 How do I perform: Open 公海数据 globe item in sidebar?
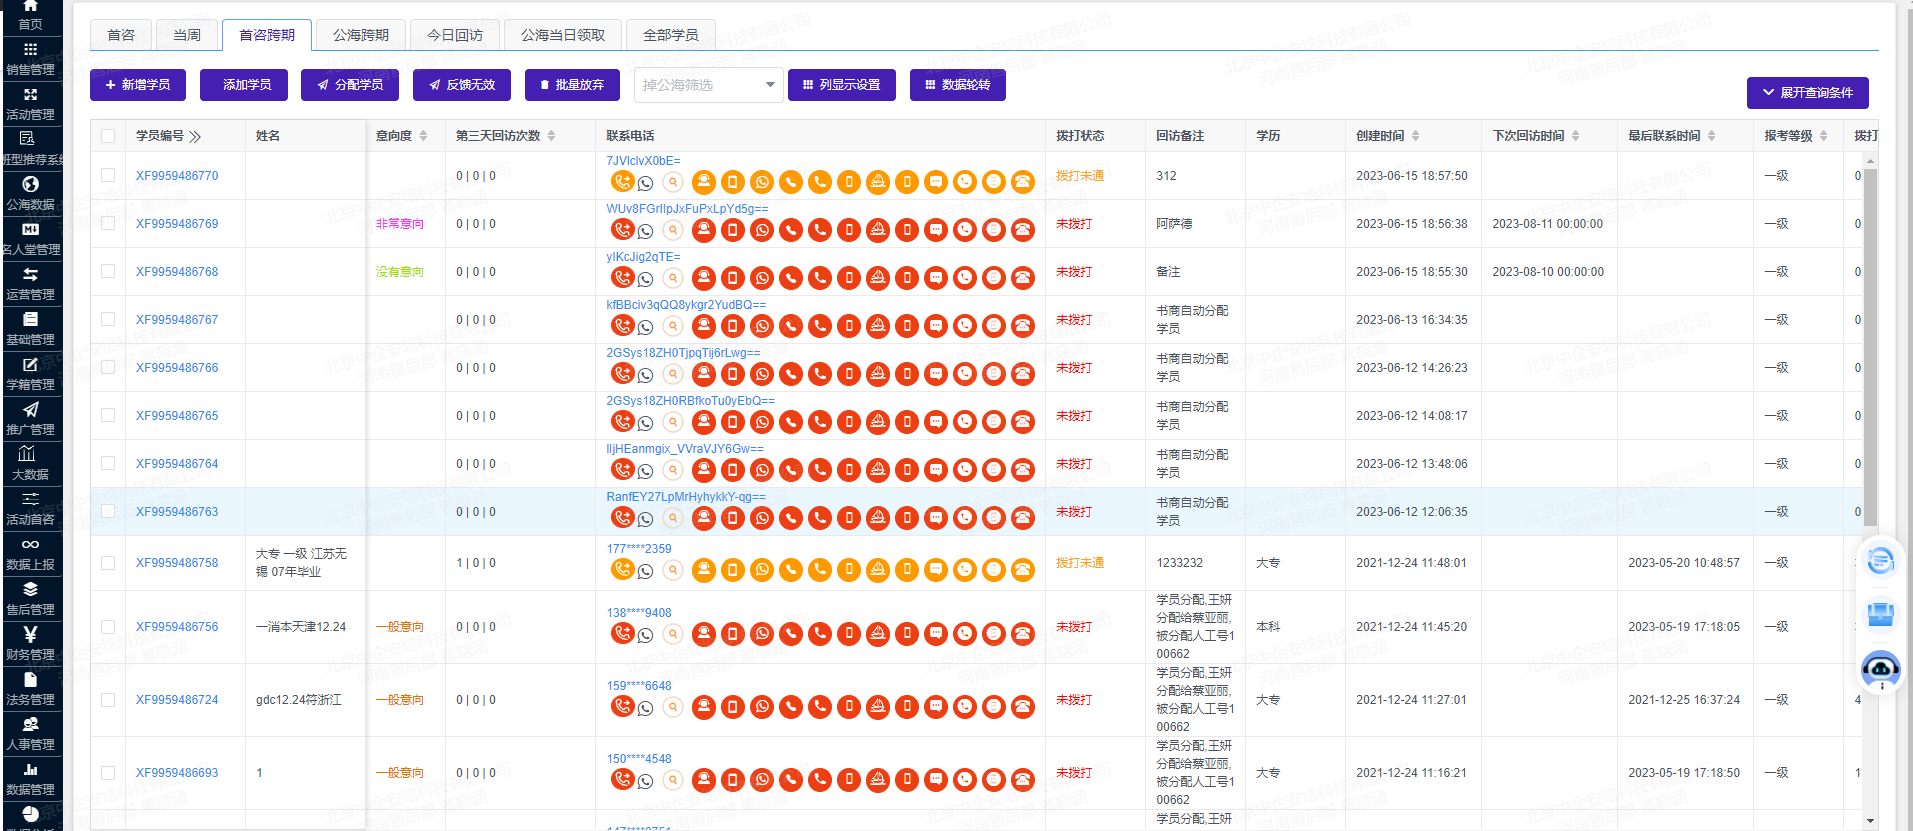(x=31, y=194)
